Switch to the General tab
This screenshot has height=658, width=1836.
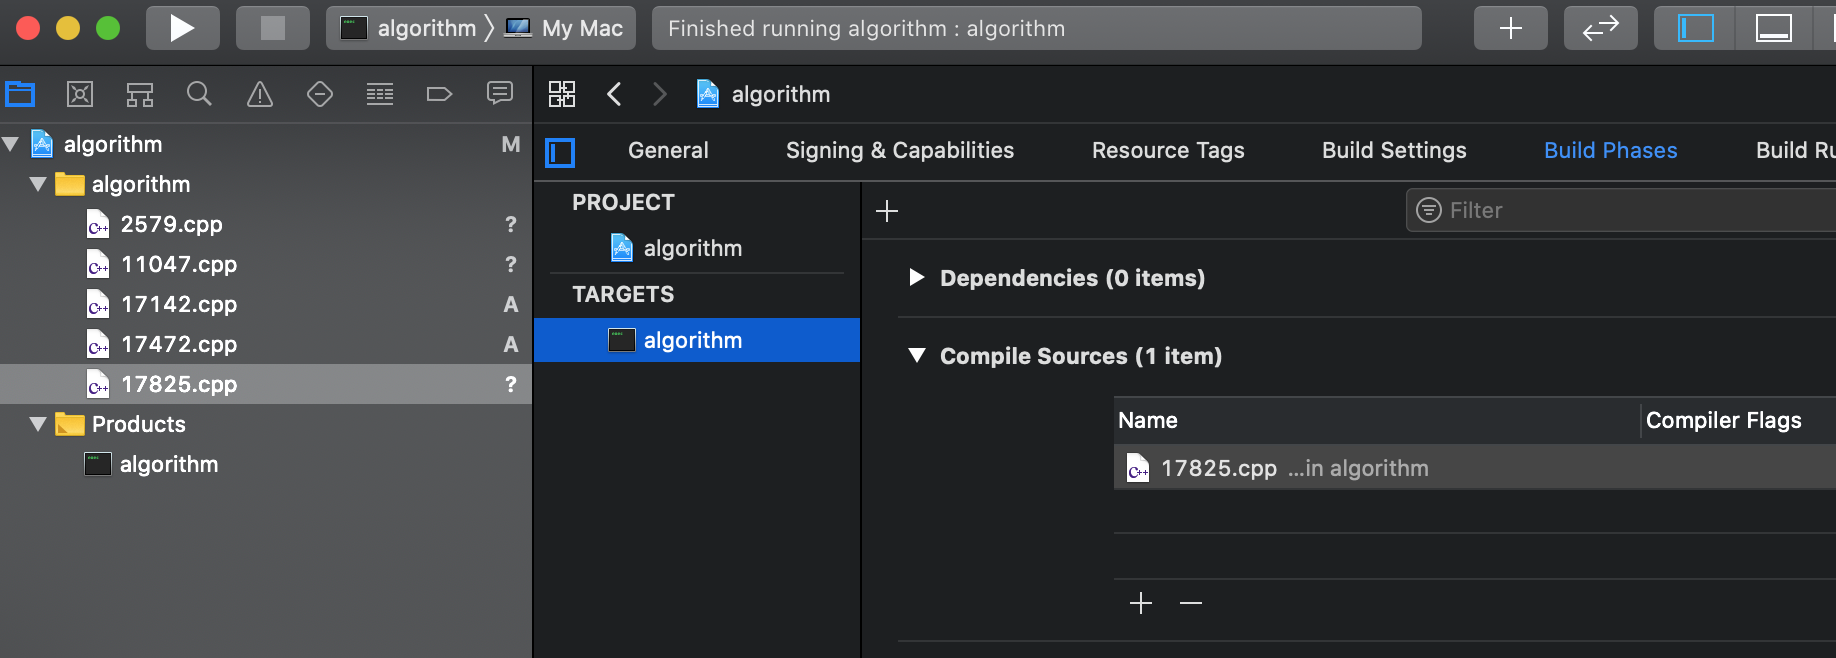[668, 150]
